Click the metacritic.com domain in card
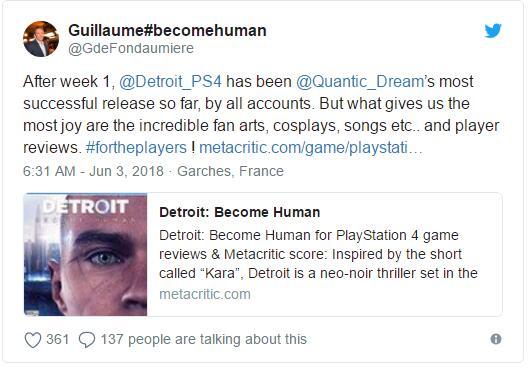Image resolution: width=528 pixels, height=368 pixels. pos(205,294)
